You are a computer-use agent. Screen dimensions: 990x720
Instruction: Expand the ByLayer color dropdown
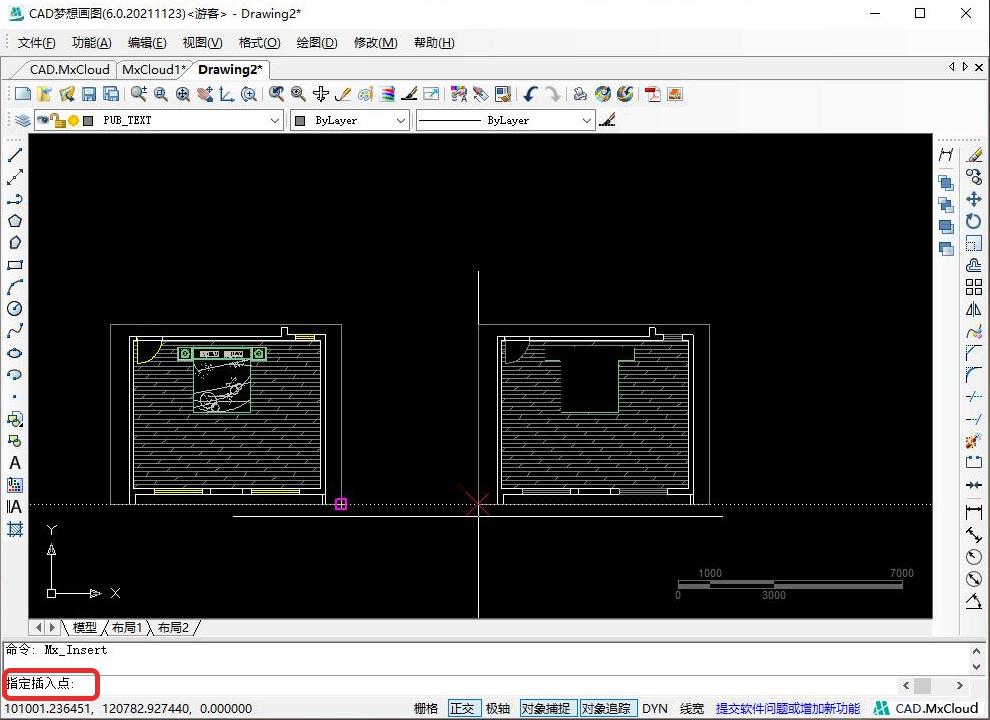tap(401, 120)
